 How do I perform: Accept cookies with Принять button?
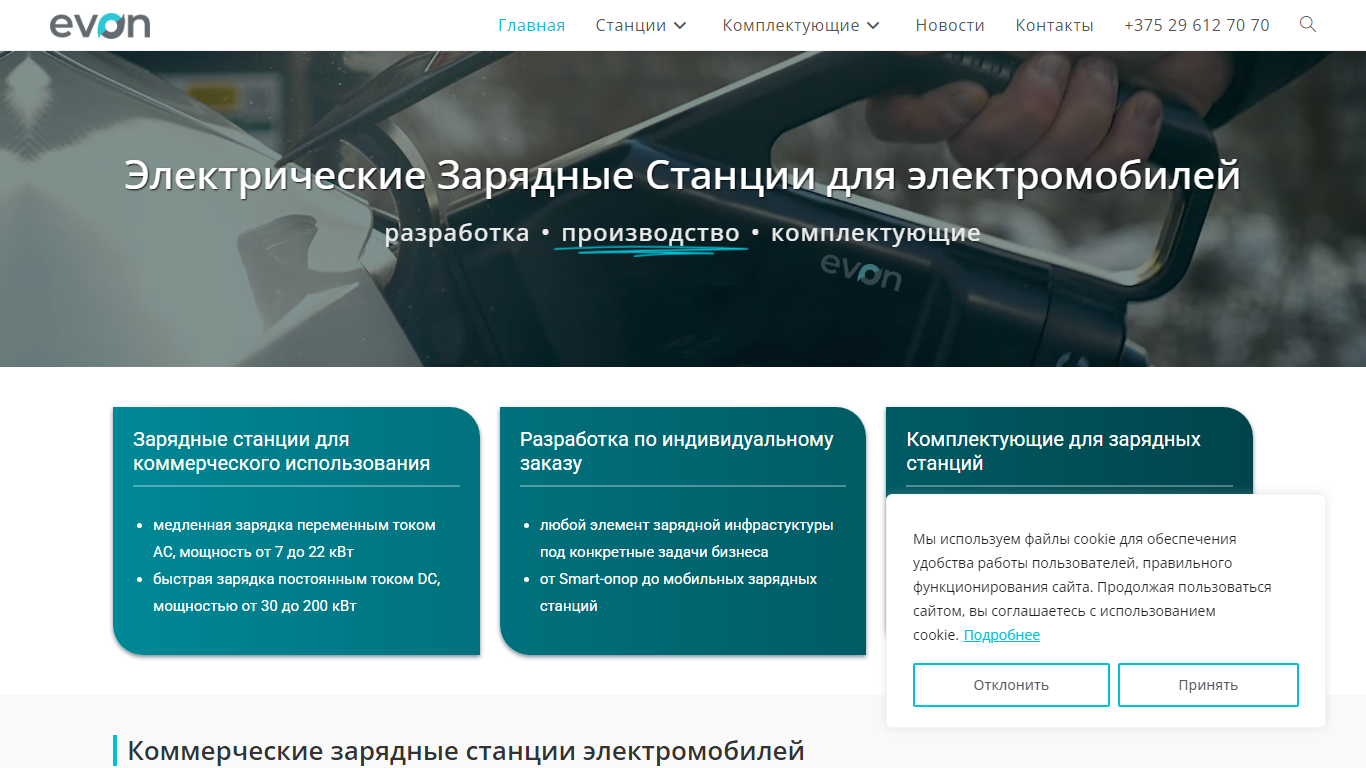pyautogui.click(x=1208, y=685)
